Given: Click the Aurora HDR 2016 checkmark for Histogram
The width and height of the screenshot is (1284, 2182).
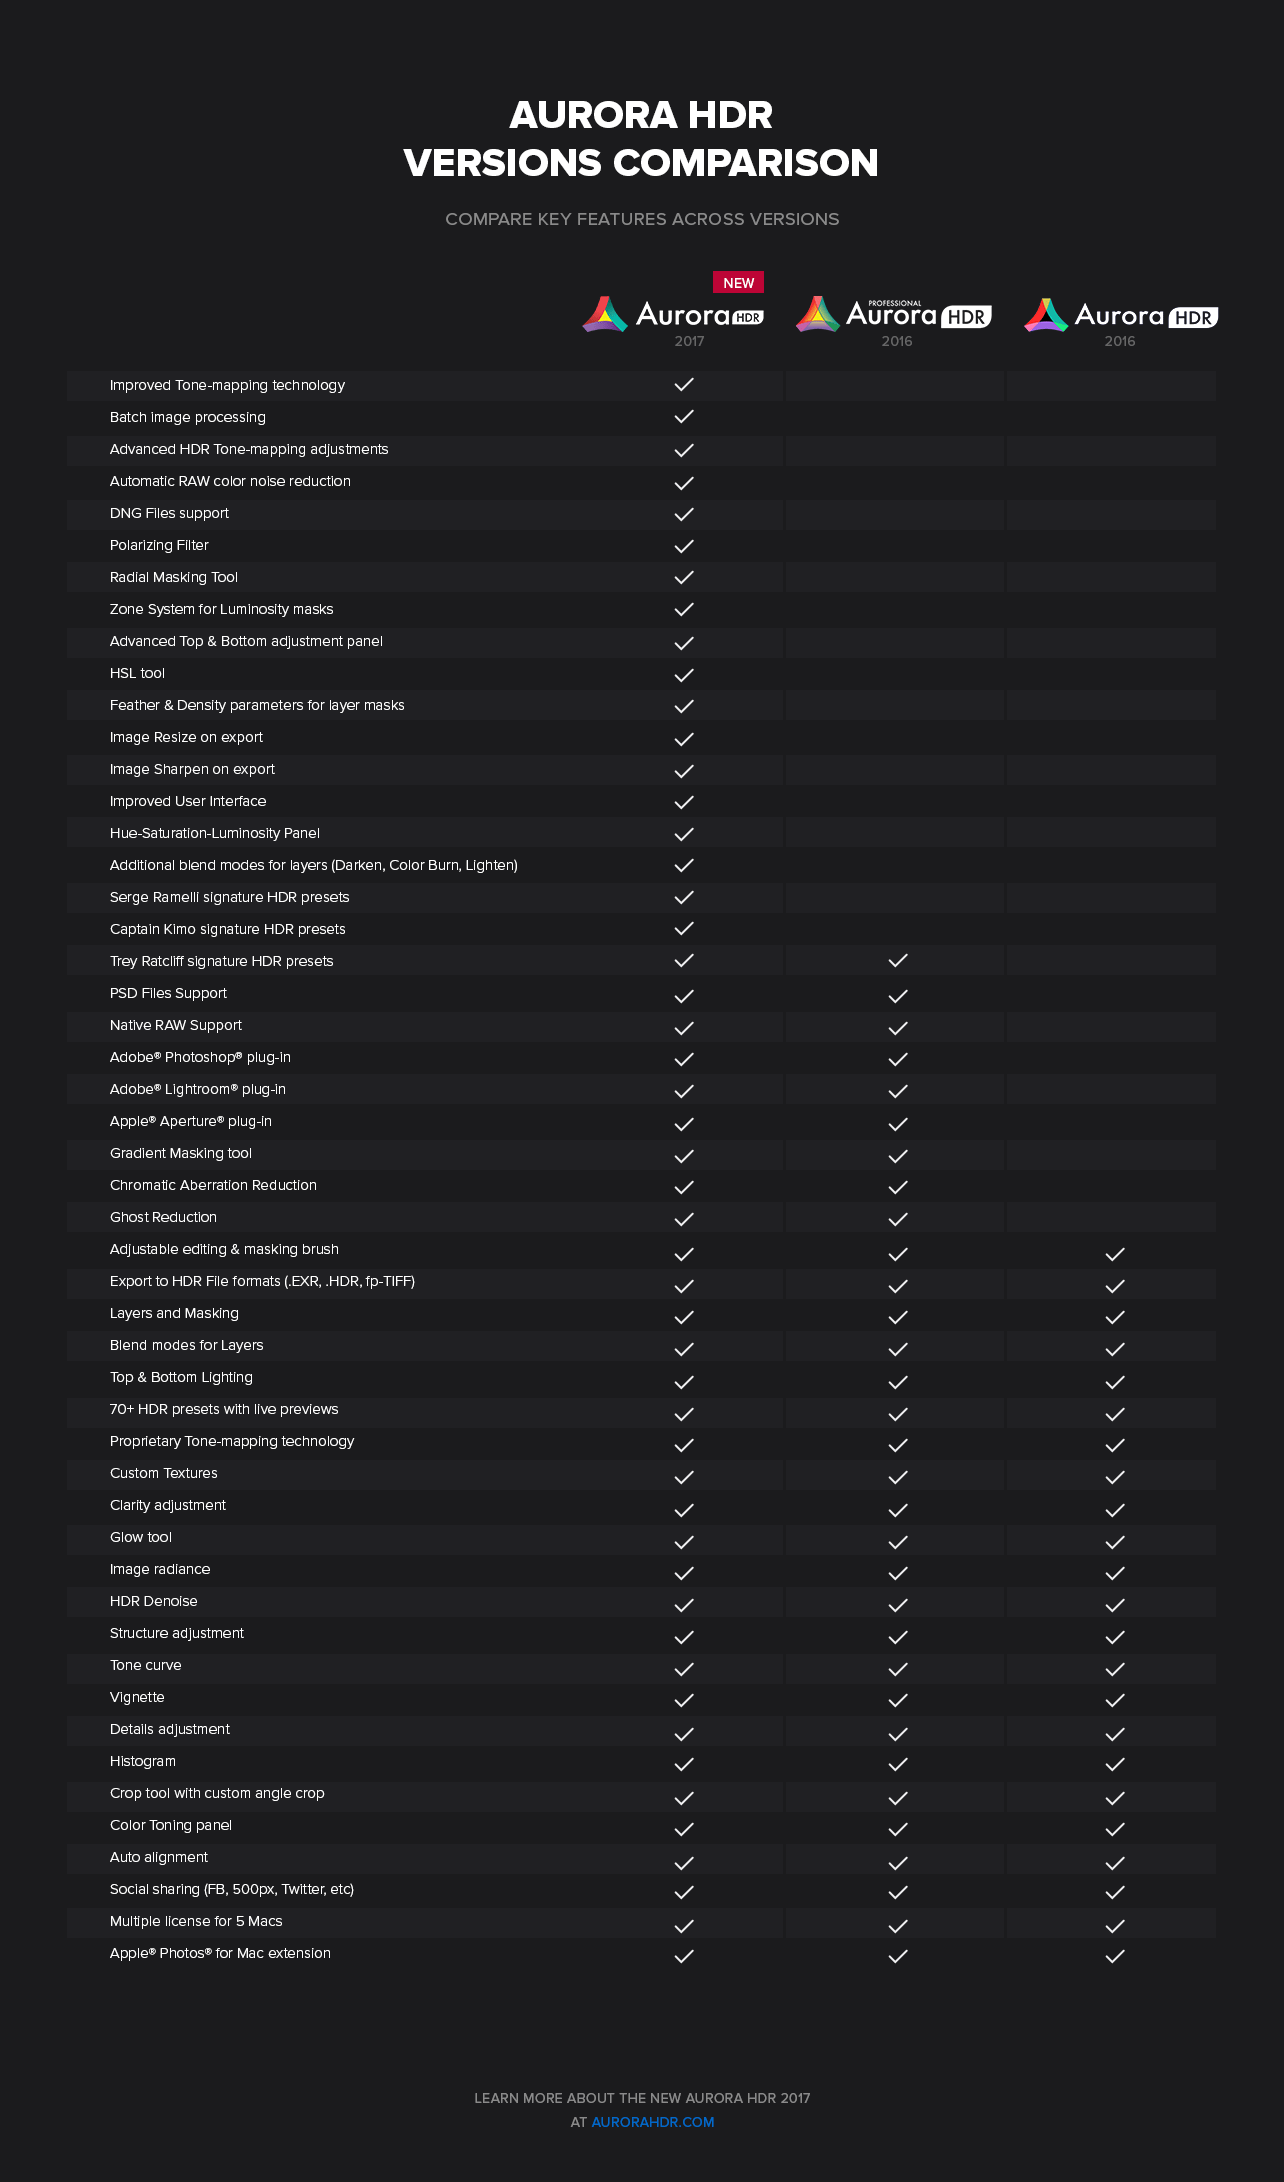Looking at the screenshot, I should point(1115,1764).
